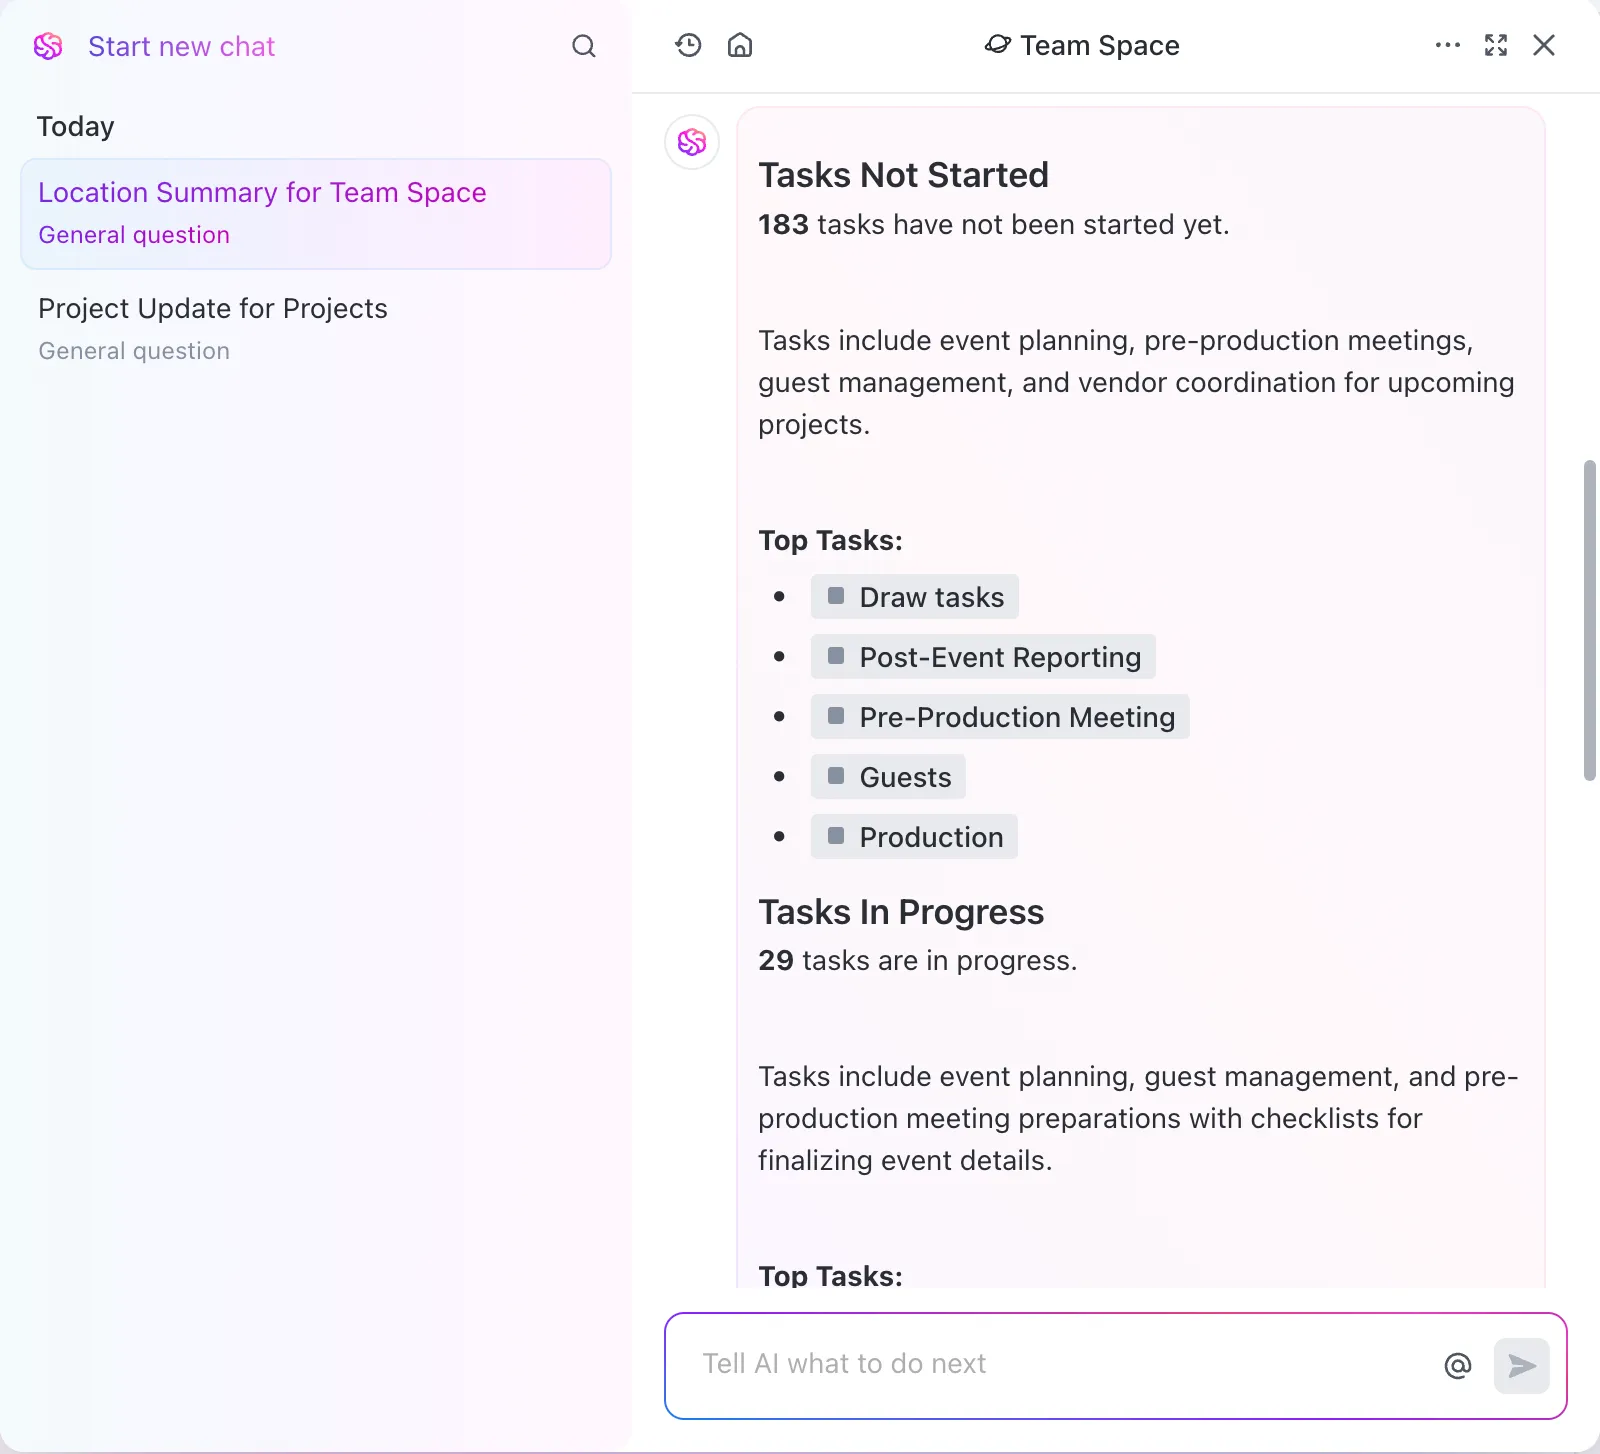Open Location Summary for Team Space chat
Viewport: 1600px width, 1454px height.
(x=316, y=214)
